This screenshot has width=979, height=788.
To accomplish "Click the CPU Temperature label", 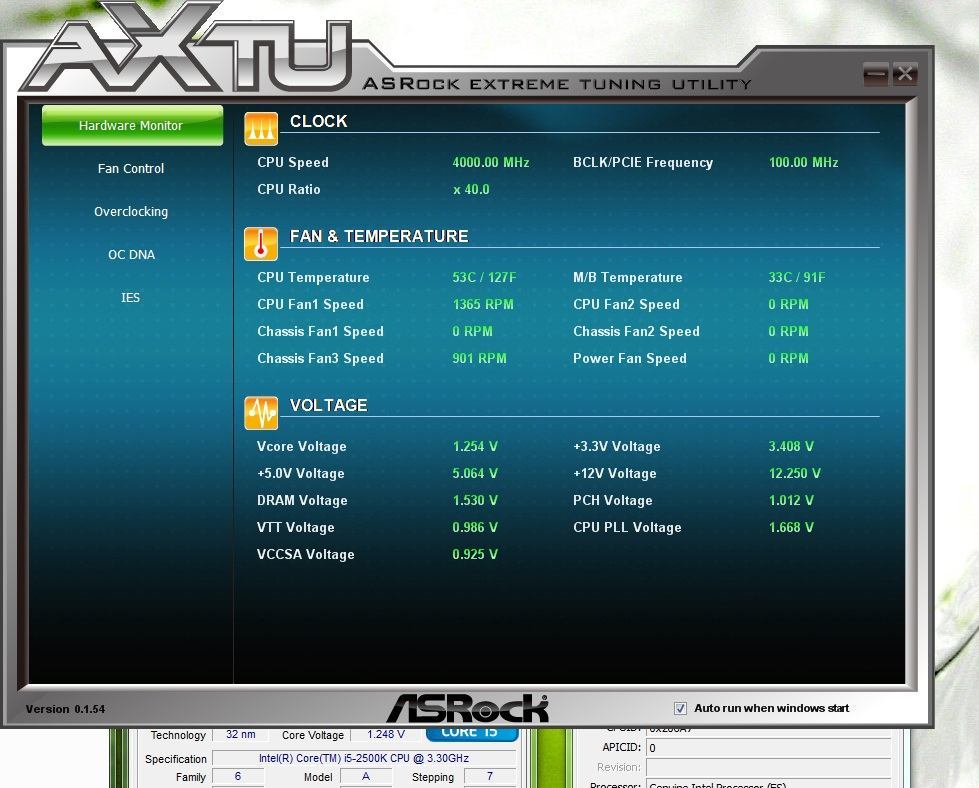I will [x=313, y=277].
